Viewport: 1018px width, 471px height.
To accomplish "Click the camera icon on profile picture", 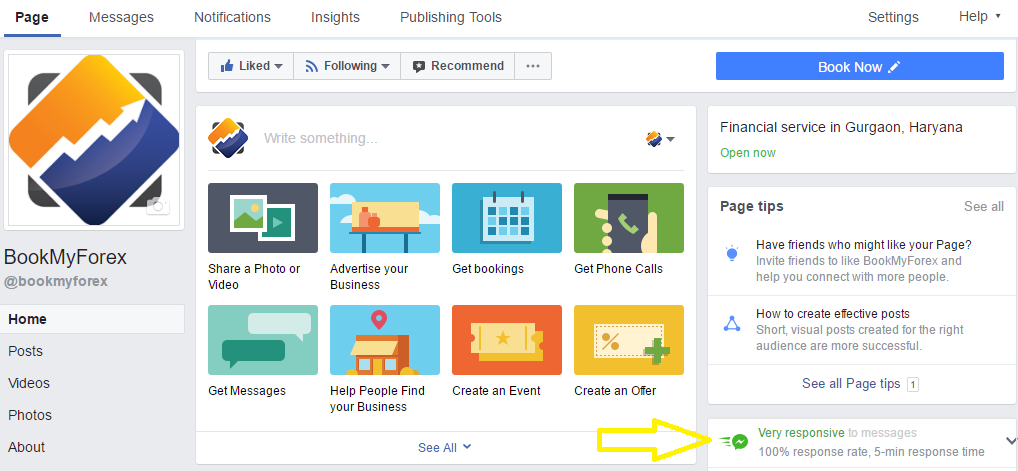I will pos(158,206).
